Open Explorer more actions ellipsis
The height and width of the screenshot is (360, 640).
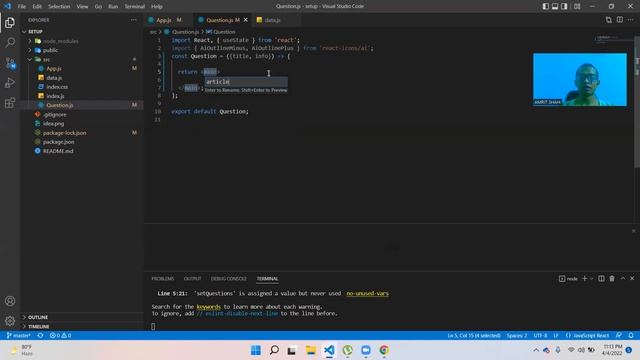pyautogui.click(x=133, y=20)
